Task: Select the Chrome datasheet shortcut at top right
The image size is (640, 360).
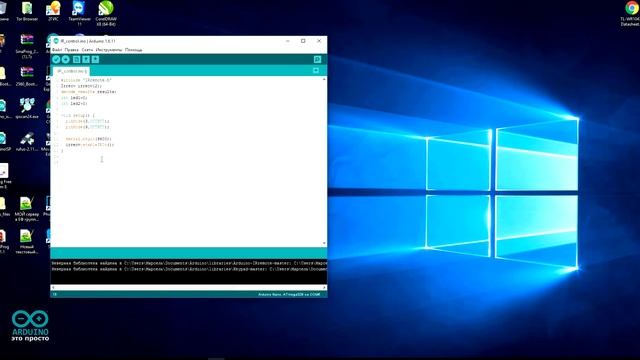Action: 631,14
